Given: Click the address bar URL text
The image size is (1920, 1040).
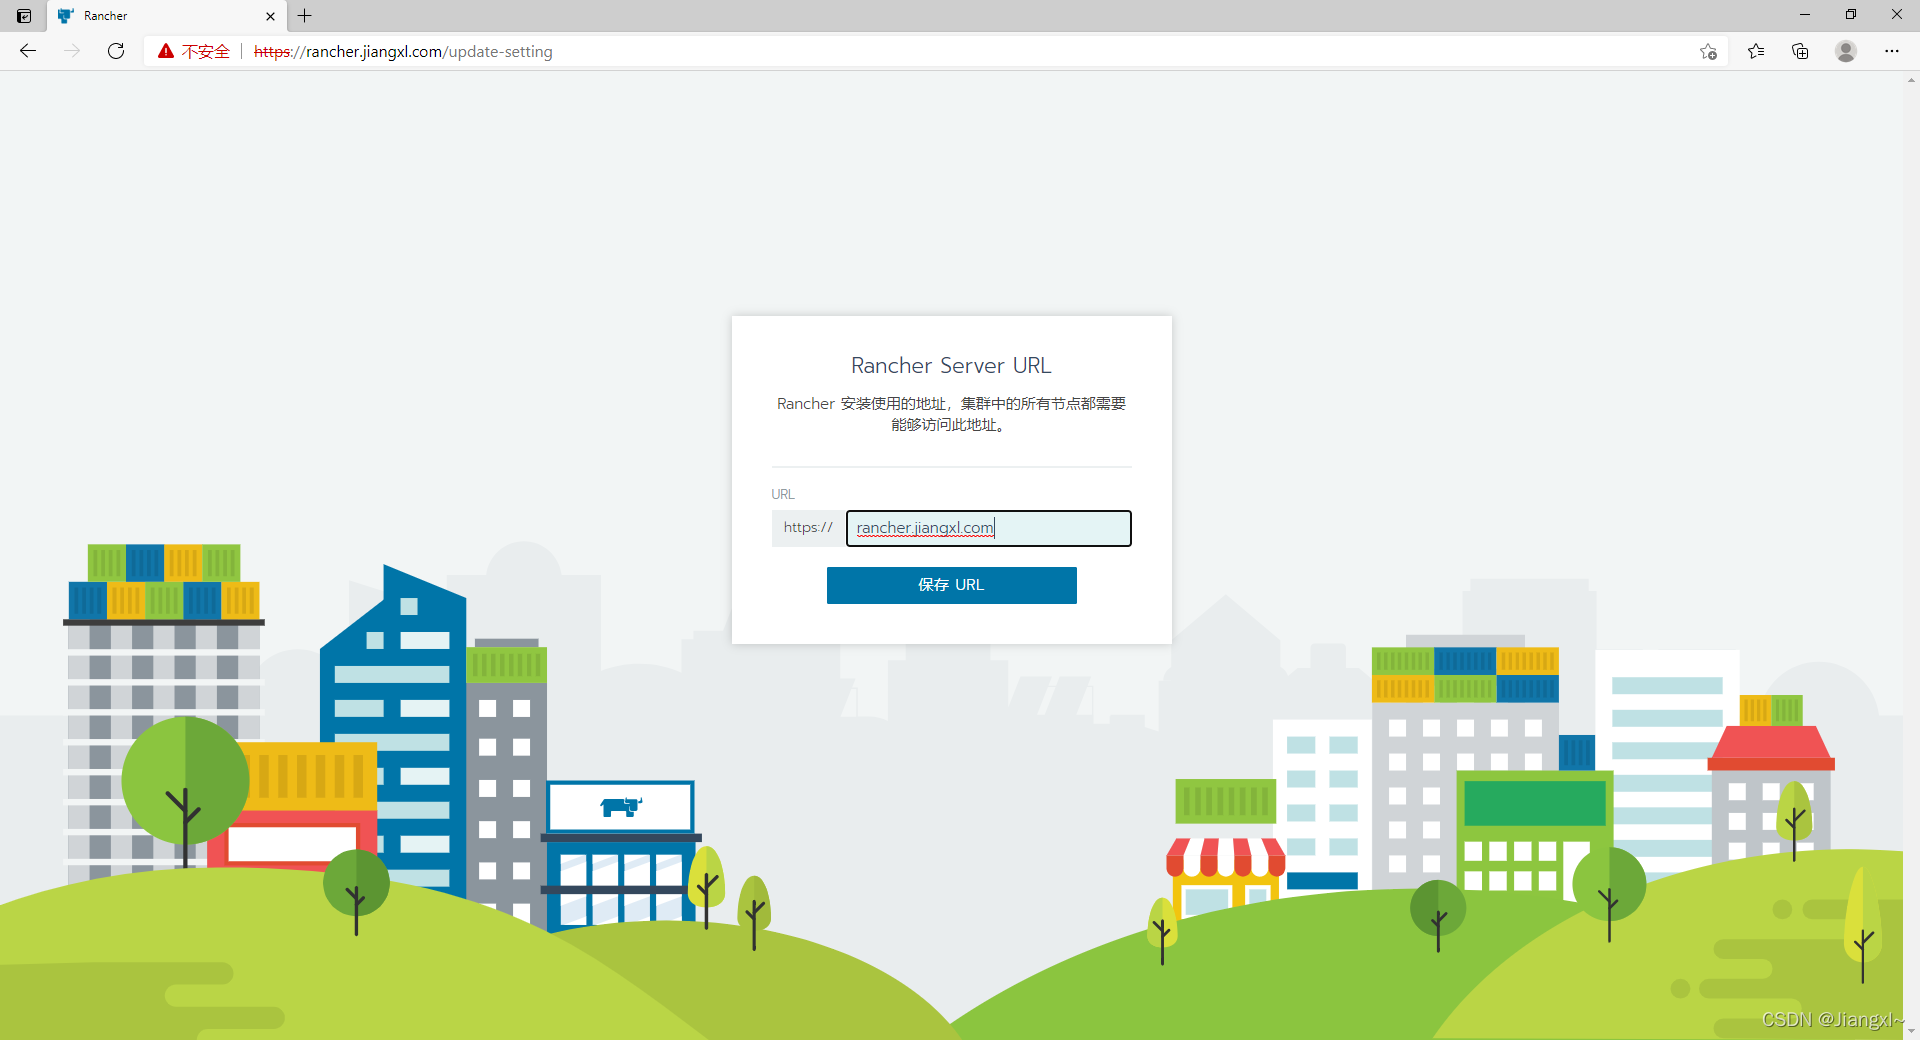Looking at the screenshot, I should (x=403, y=52).
